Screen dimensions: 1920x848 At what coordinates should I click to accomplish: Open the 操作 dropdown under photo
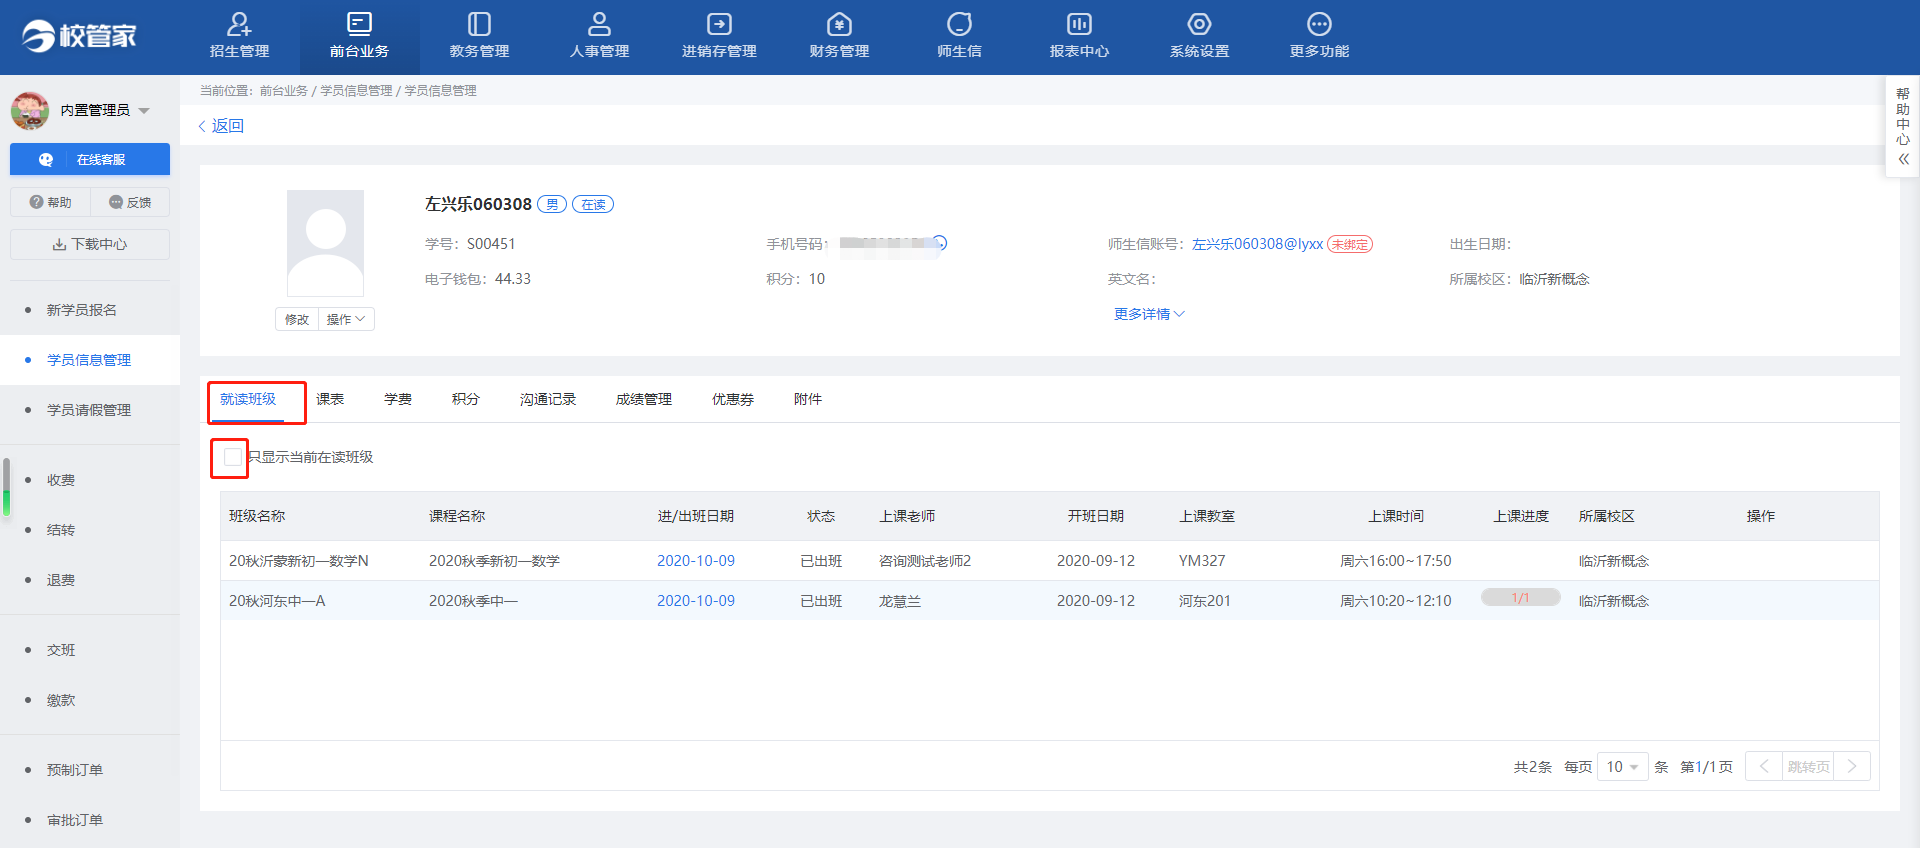[x=346, y=319]
